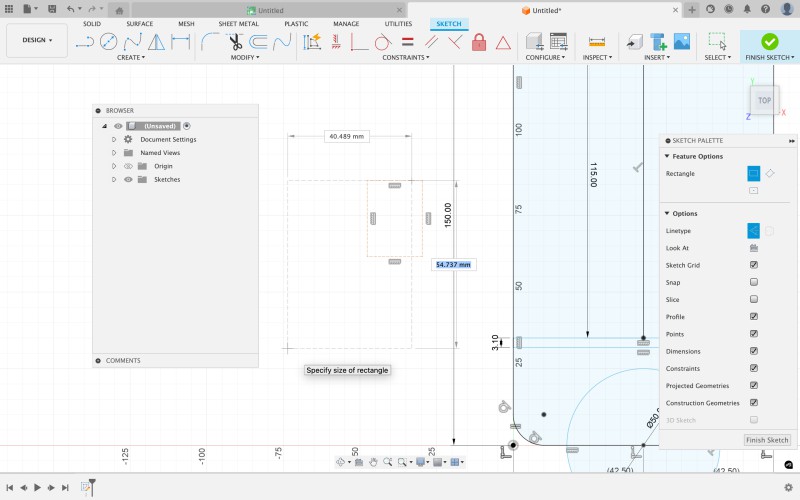This screenshot has width=800, height=500.
Task: Choose the Look At icon in palette
Action: [x=753, y=248]
